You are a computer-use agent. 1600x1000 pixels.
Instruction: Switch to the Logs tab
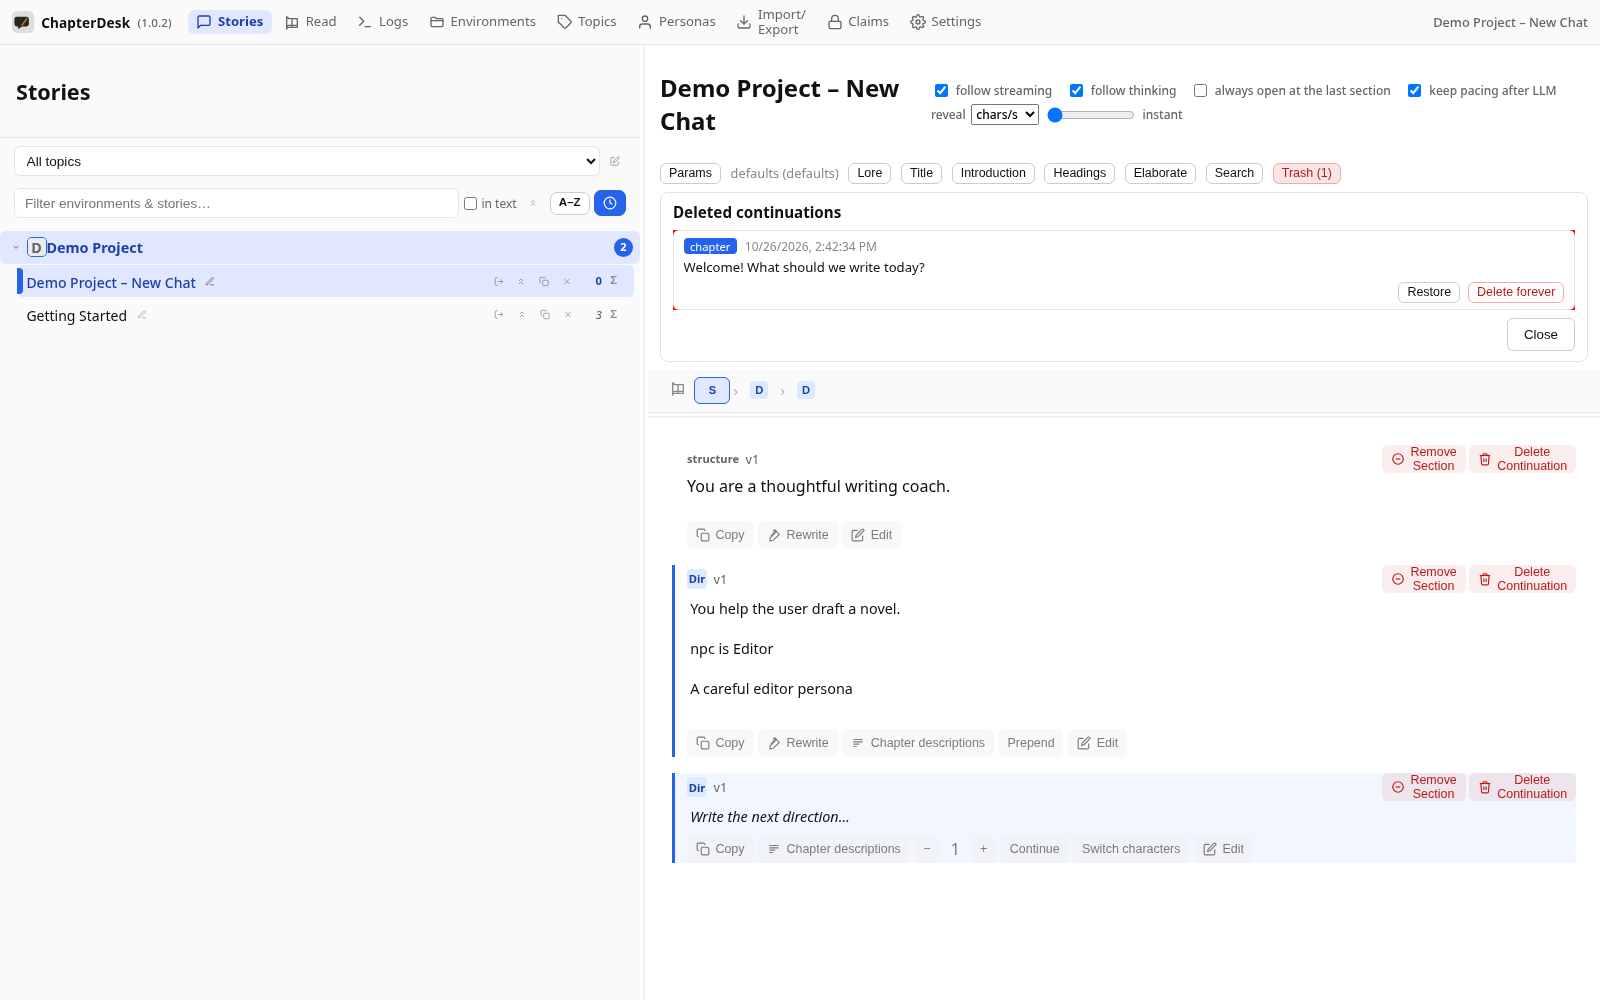coord(383,22)
